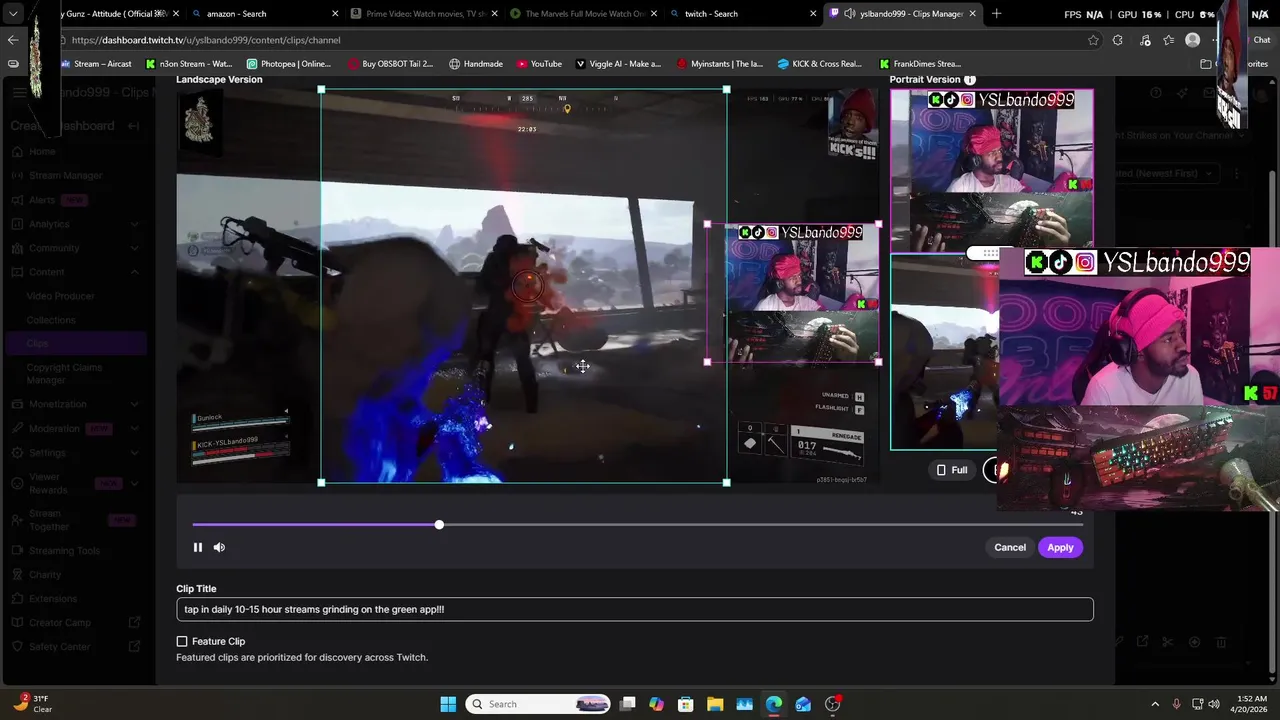Open the Stream – Aircast bookmark
Image resolution: width=1280 pixels, height=720 pixels.
click(x=96, y=64)
